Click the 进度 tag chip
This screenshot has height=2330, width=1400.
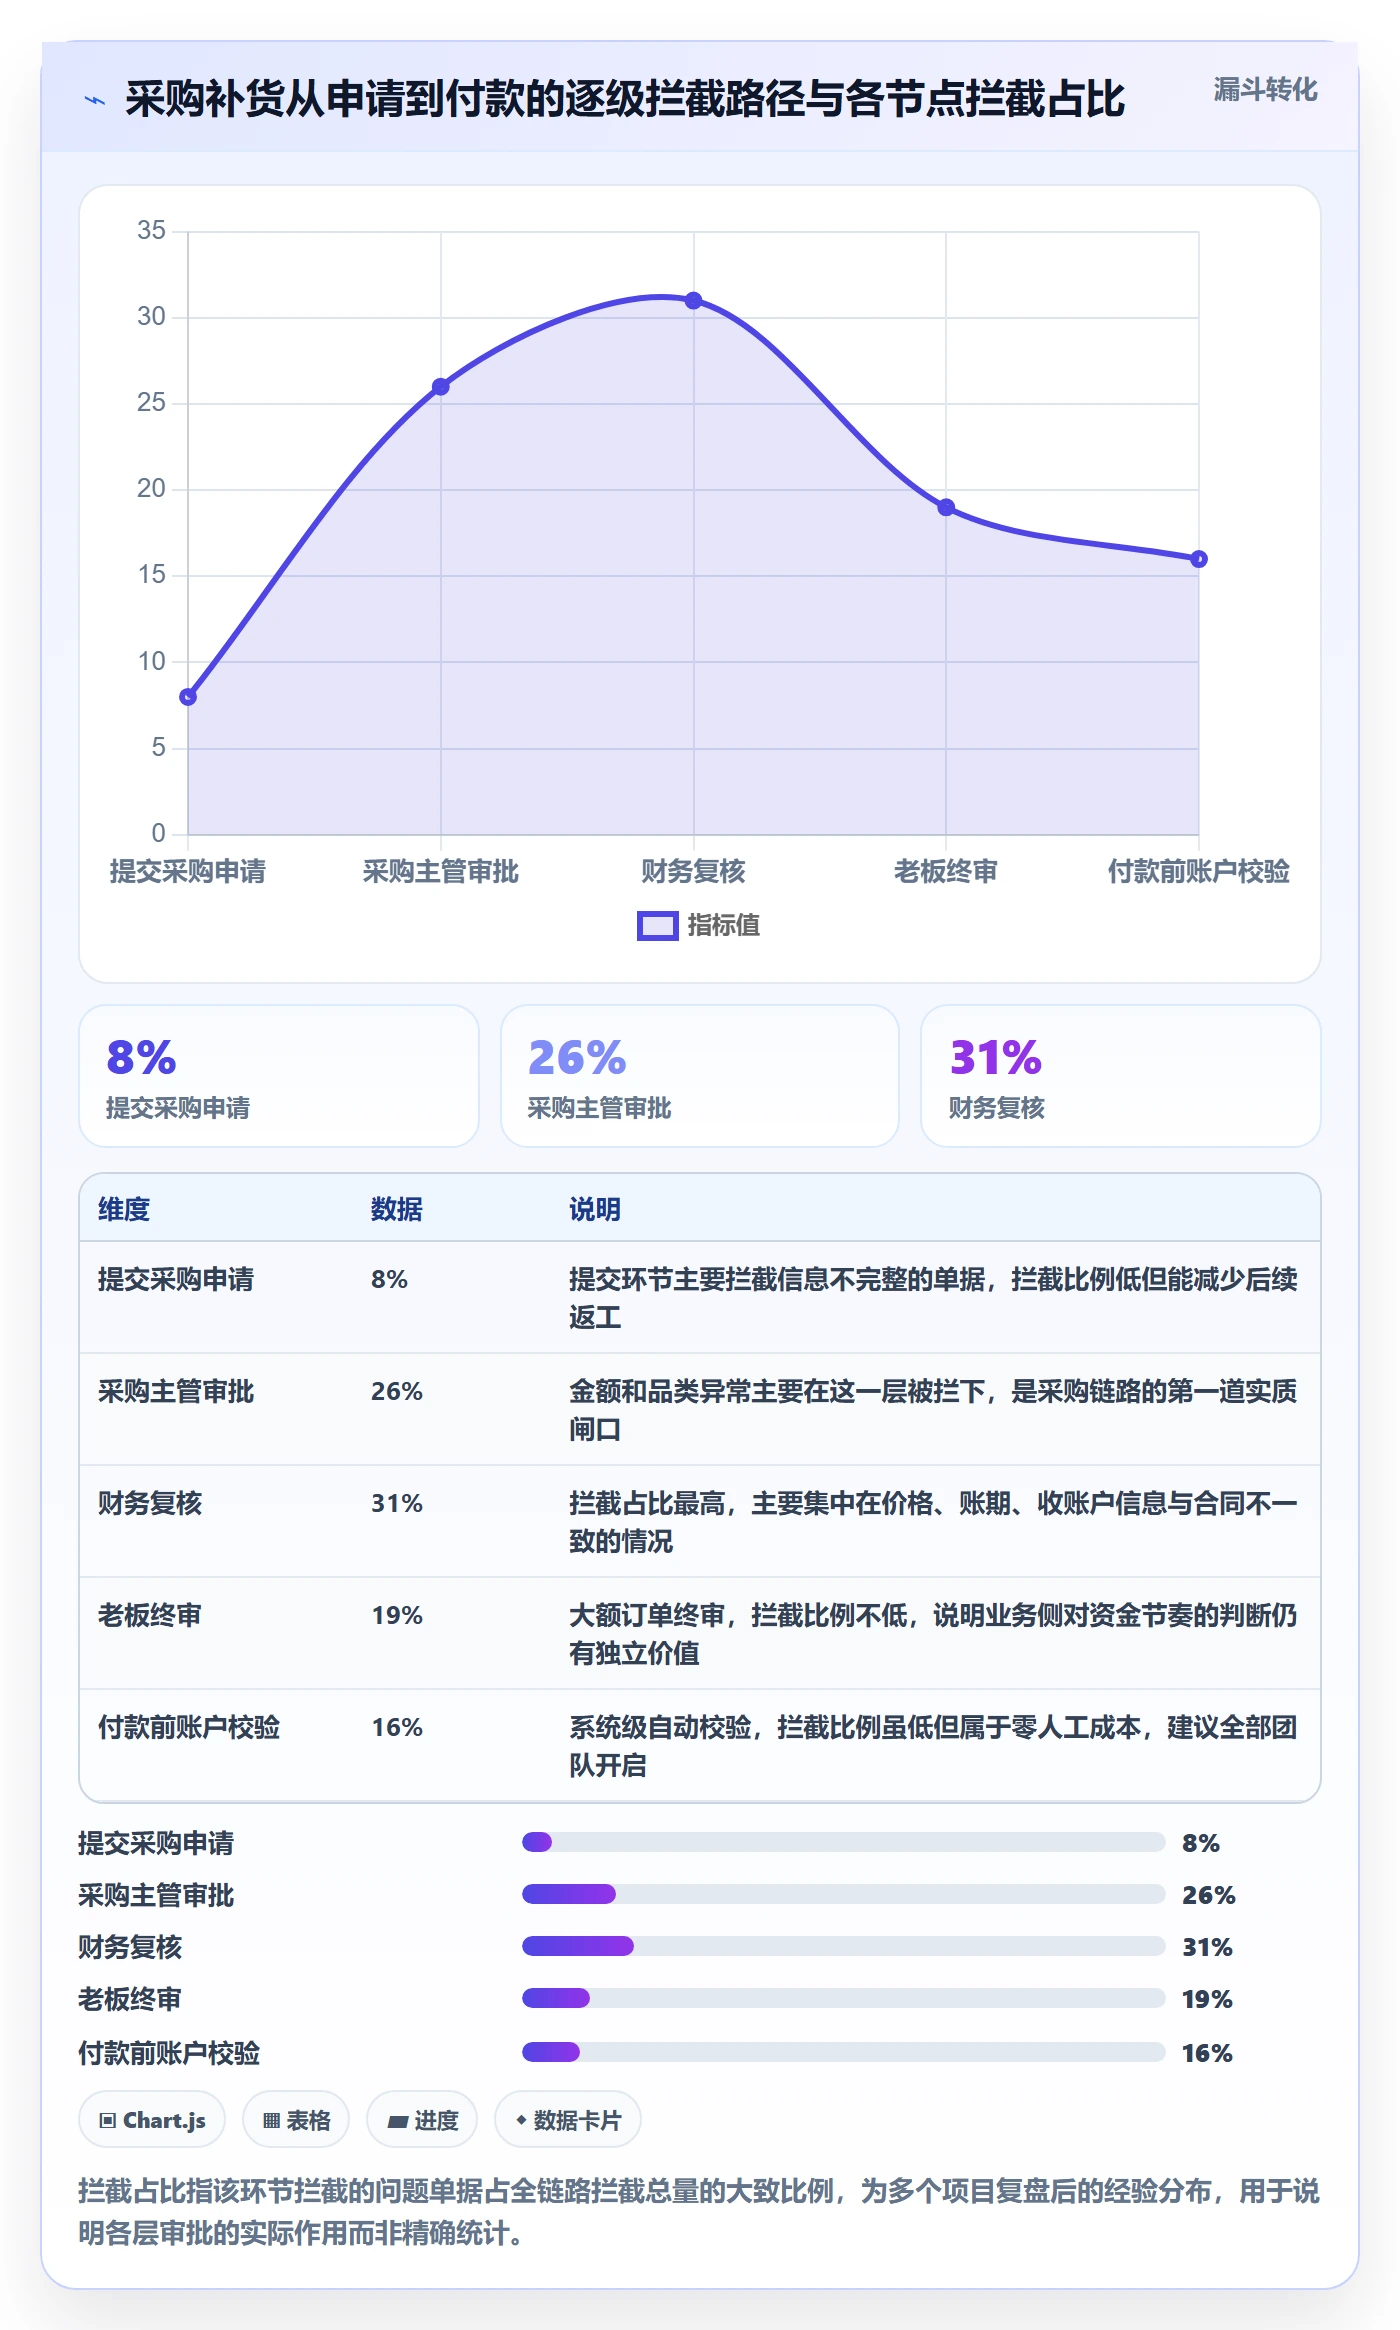click(422, 2120)
